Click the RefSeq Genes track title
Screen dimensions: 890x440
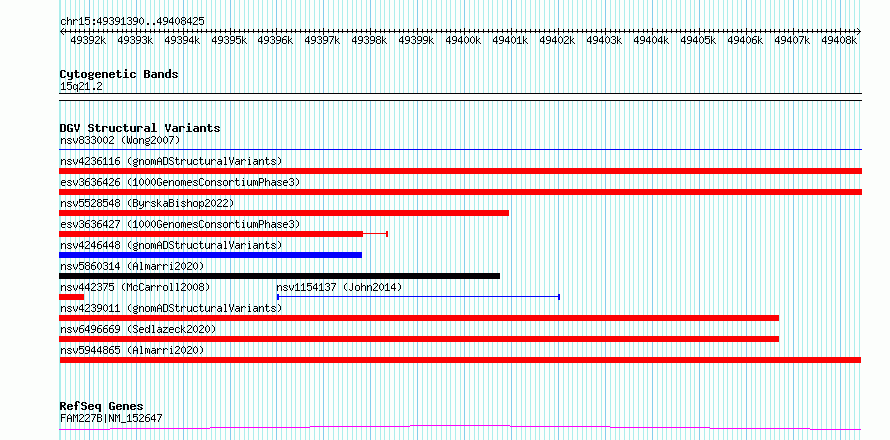(x=101, y=407)
